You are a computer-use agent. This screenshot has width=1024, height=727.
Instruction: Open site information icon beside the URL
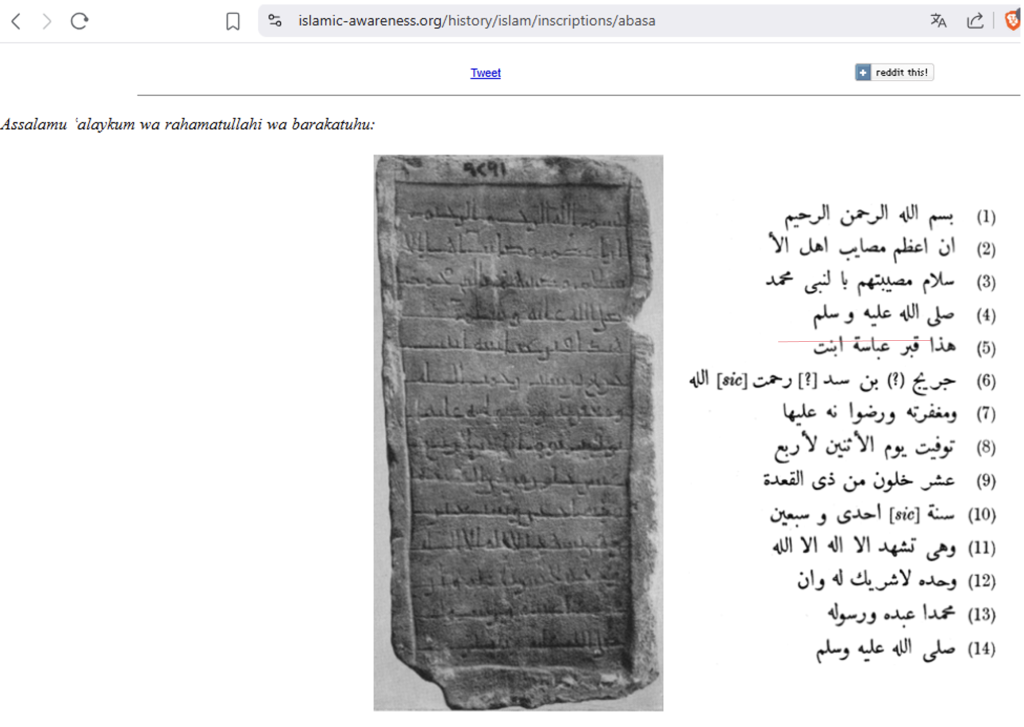click(x=275, y=21)
